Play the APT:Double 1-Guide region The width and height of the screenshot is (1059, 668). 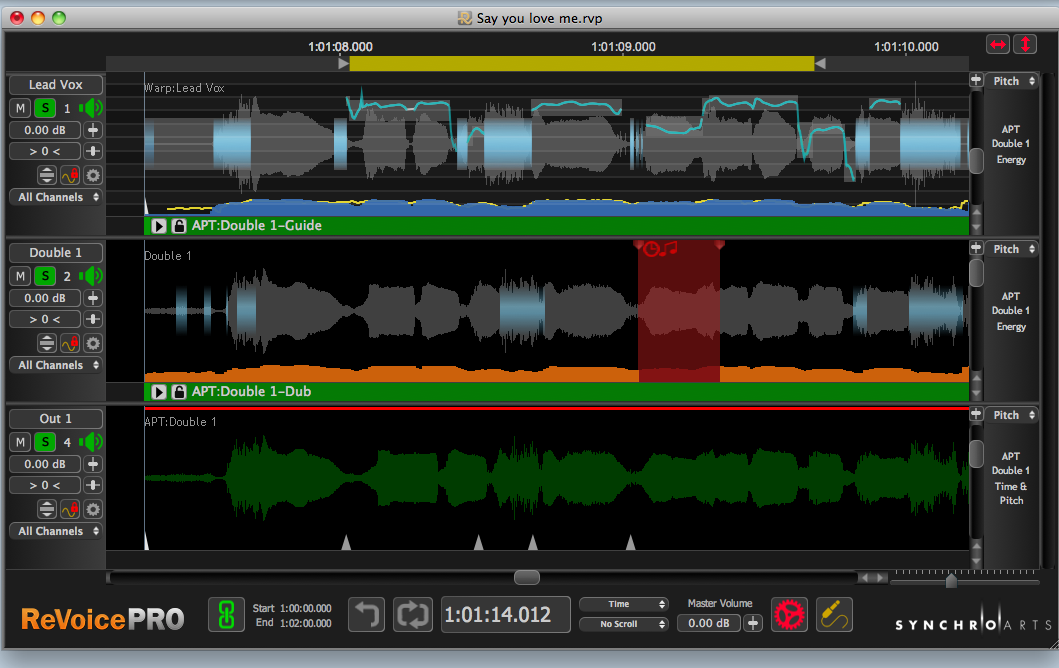(159, 226)
